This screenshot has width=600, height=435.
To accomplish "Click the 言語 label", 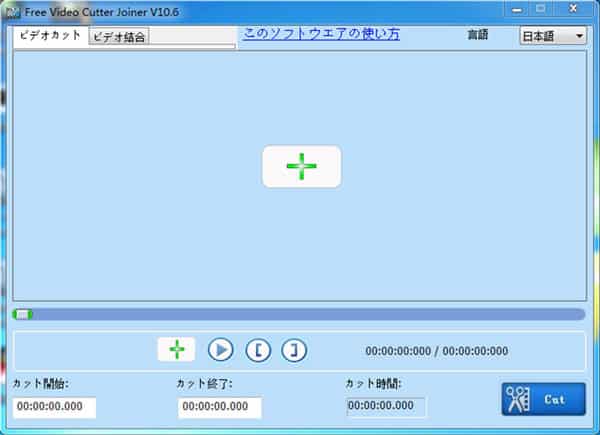I will point(478,35).
